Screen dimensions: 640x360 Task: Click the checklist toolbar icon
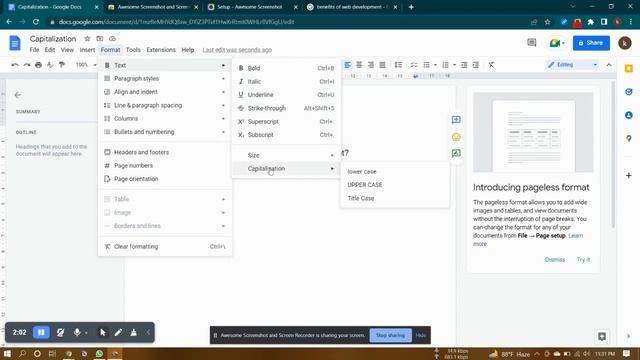414,65
